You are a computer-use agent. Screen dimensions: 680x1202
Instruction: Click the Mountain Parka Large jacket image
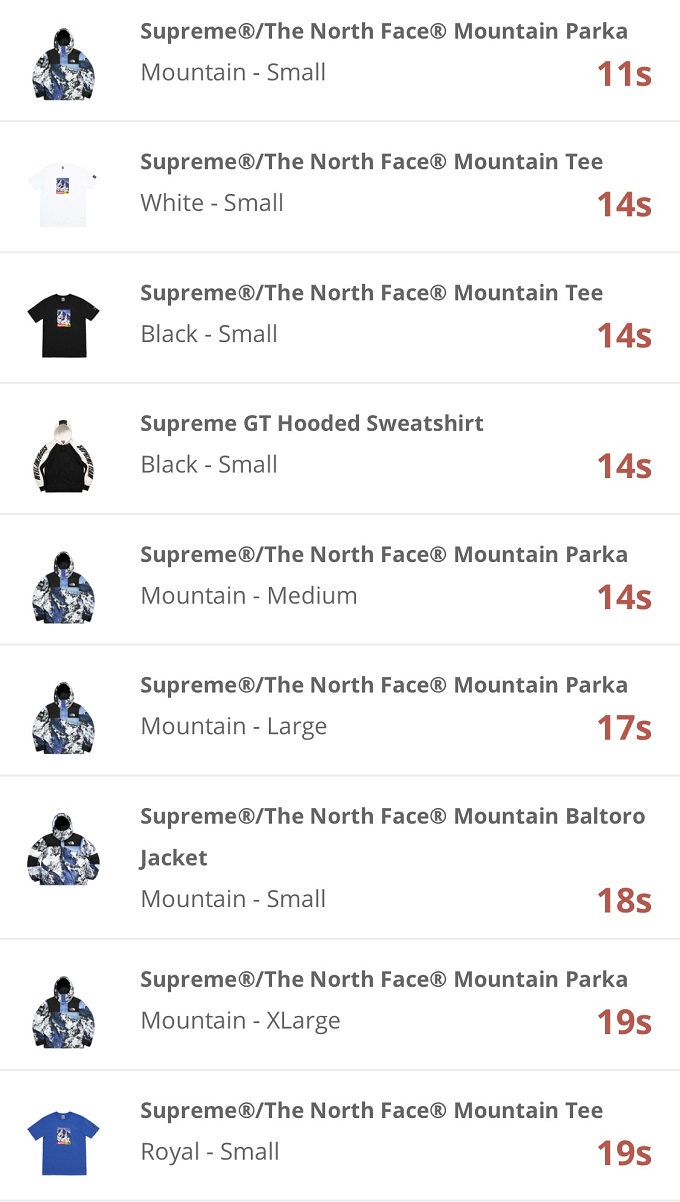63,717
